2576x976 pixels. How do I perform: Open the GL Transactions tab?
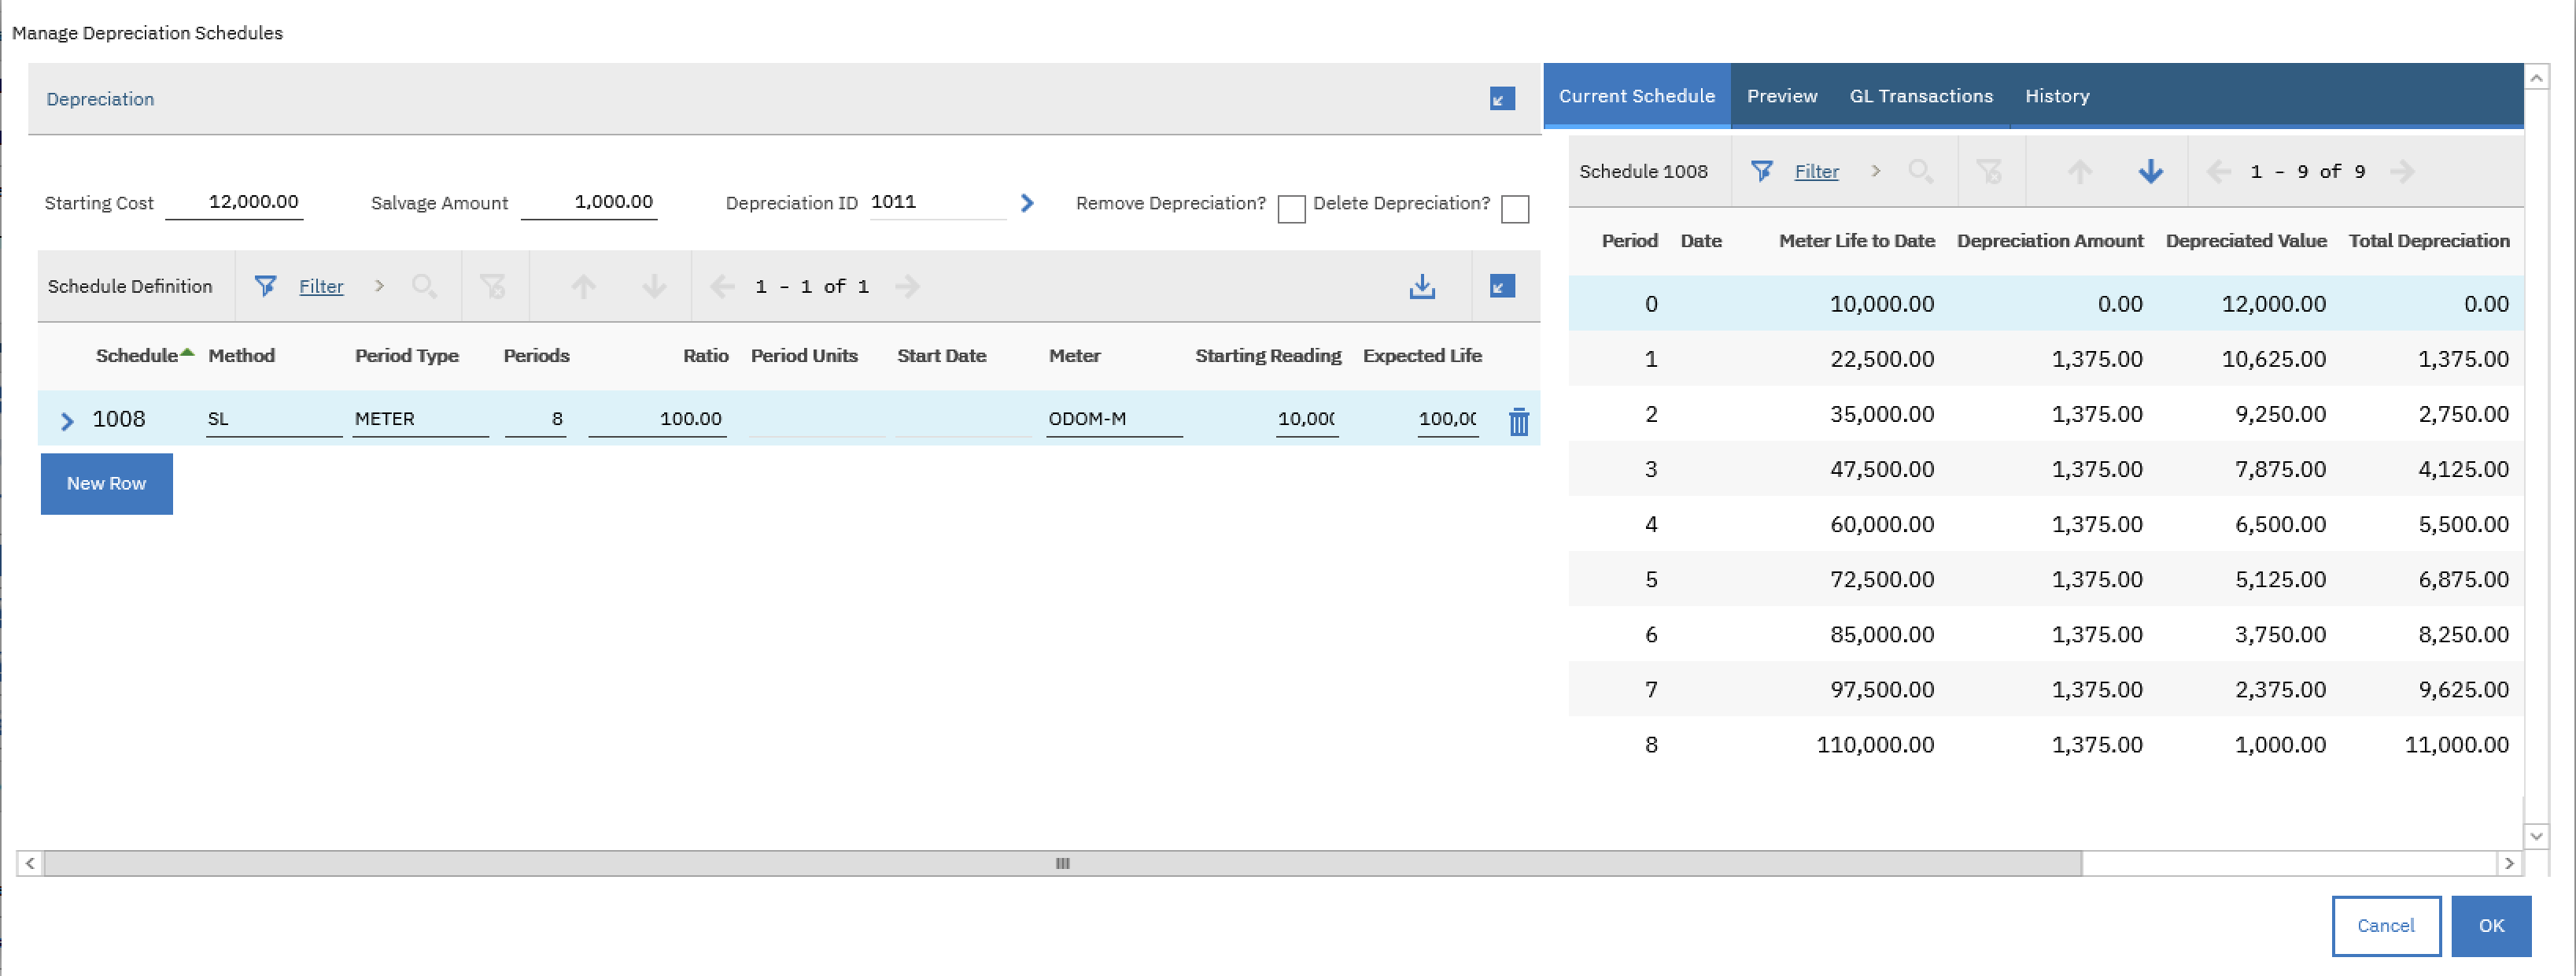(1921, 95)
